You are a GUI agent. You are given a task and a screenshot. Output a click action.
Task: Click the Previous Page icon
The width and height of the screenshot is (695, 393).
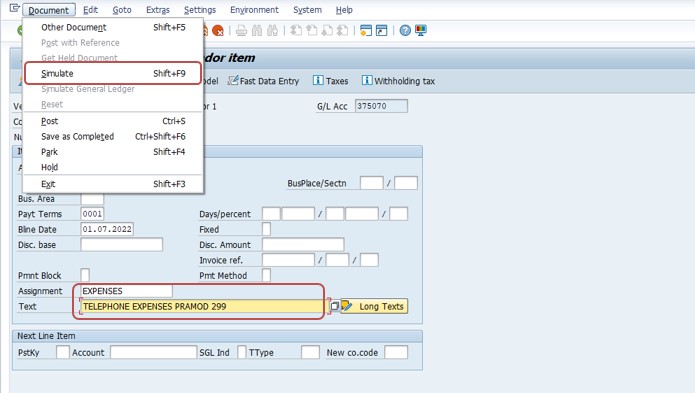coord(312,31)
